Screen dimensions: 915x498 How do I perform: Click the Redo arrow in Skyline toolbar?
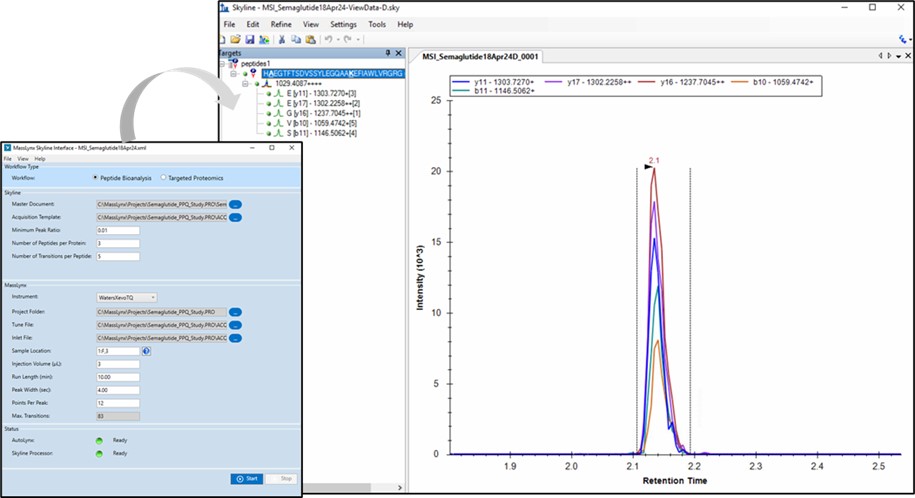click(x=348, y=39)
